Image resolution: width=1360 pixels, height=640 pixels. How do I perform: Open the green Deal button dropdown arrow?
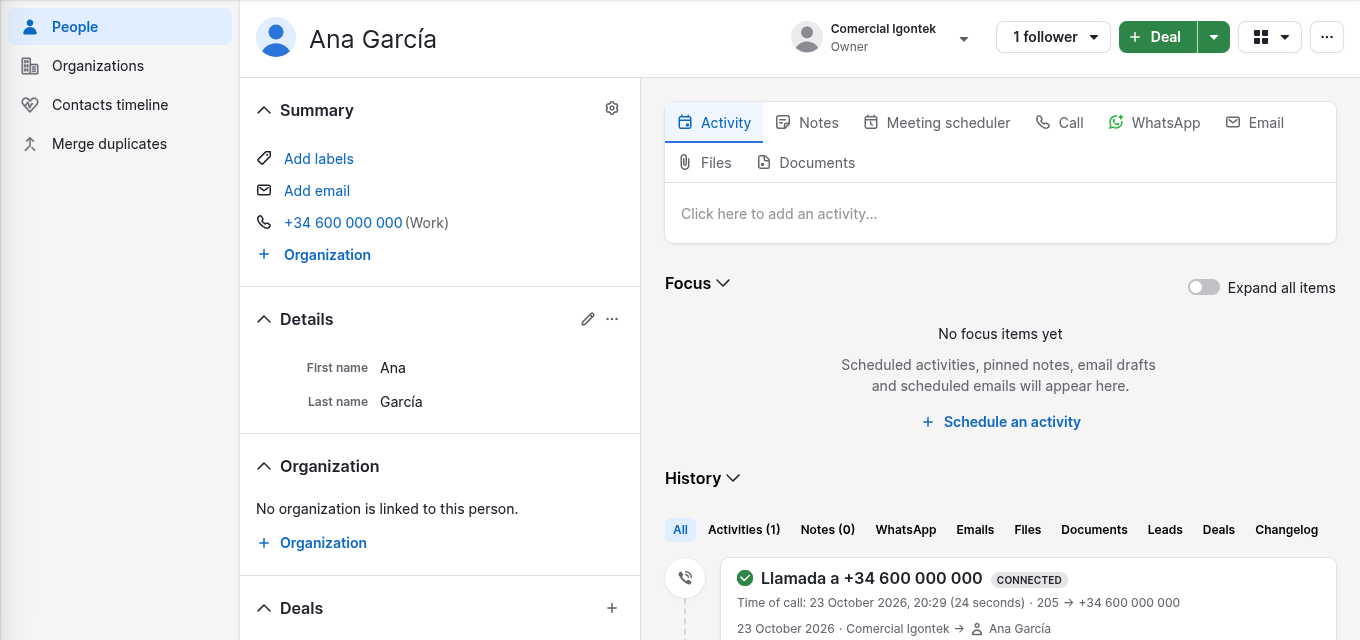tap(1213, 37)
